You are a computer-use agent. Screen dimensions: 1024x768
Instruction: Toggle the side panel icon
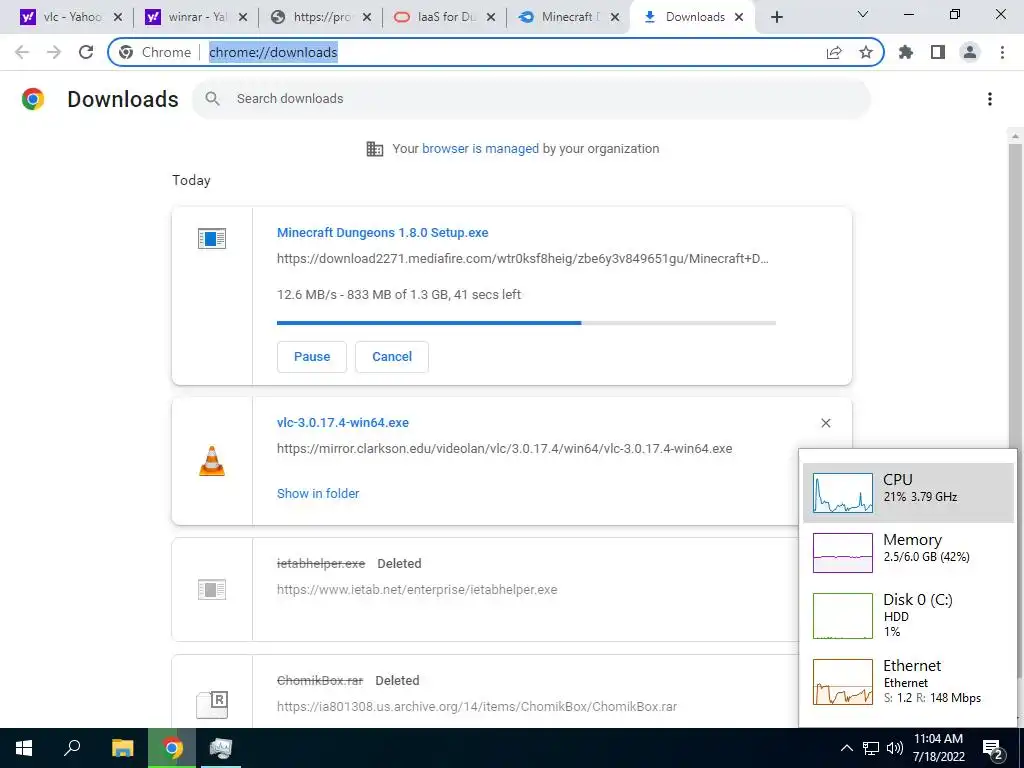938,52
